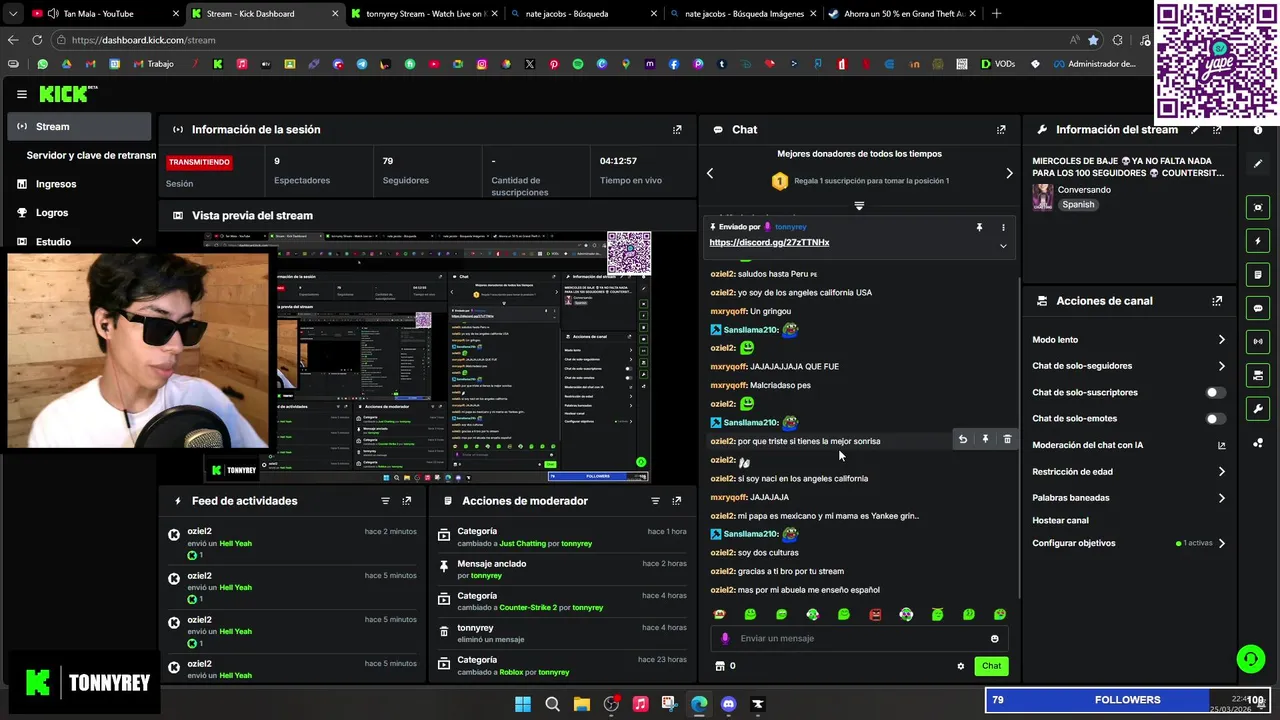1280x720 pixels.
Task: Switch to tonnyrey Stream browser tab
Action: [424, 14]
